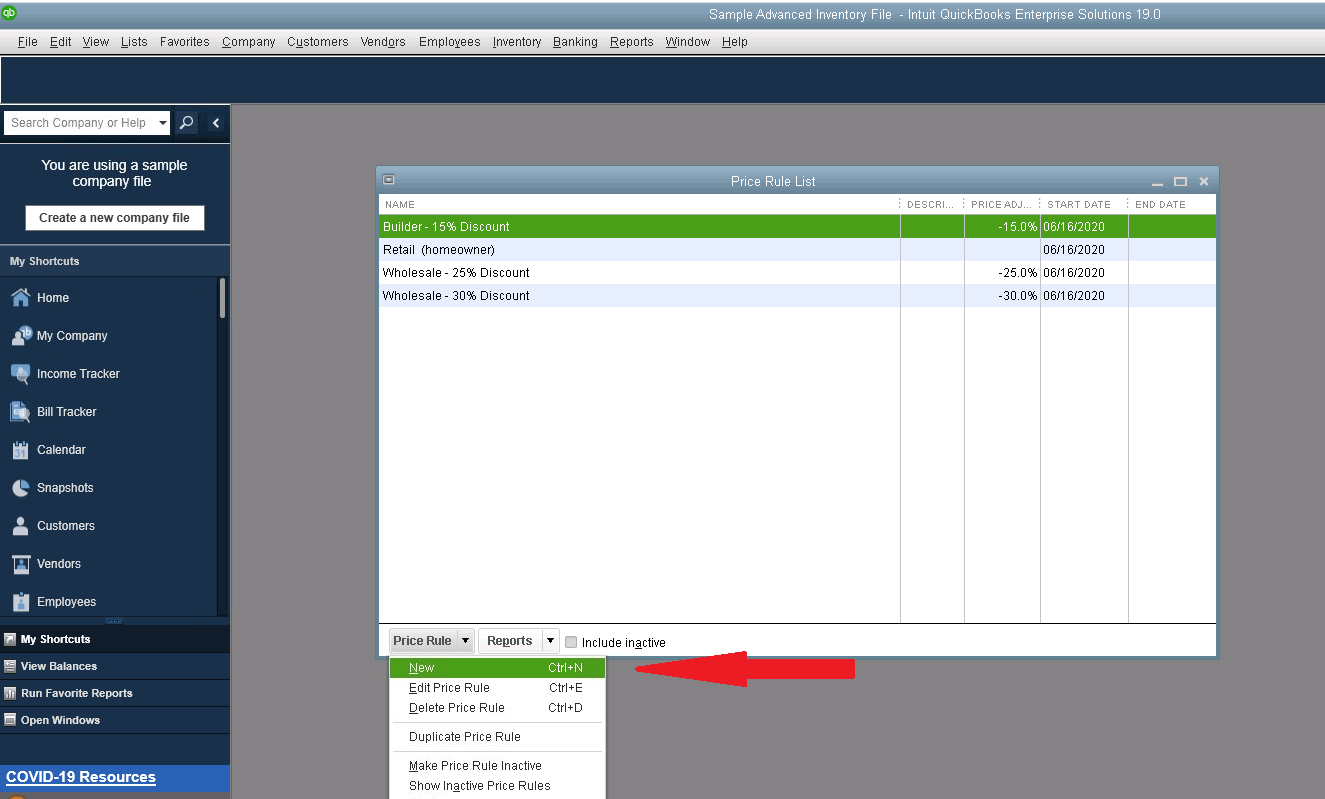
Task: Click the -30.0% price adjustment cell
Action: pos(1002,296)
